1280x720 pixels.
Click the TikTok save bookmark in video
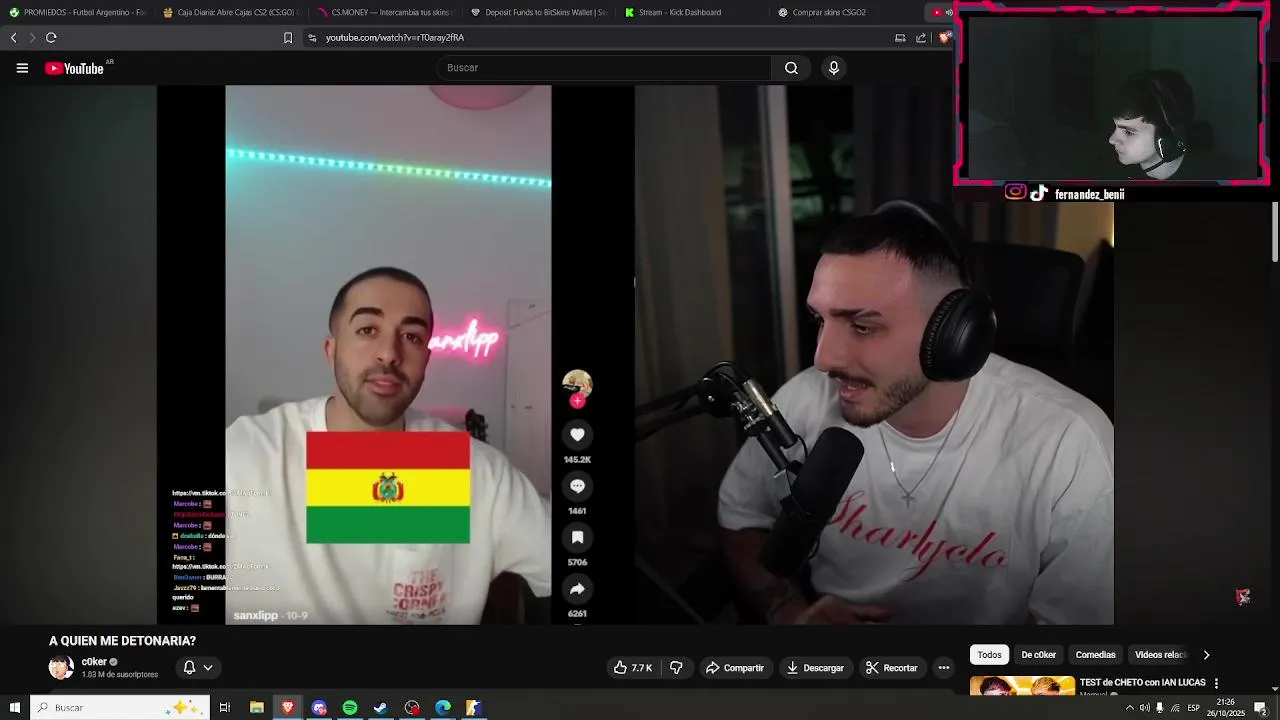pyautogui.click(x=577, y=537)
